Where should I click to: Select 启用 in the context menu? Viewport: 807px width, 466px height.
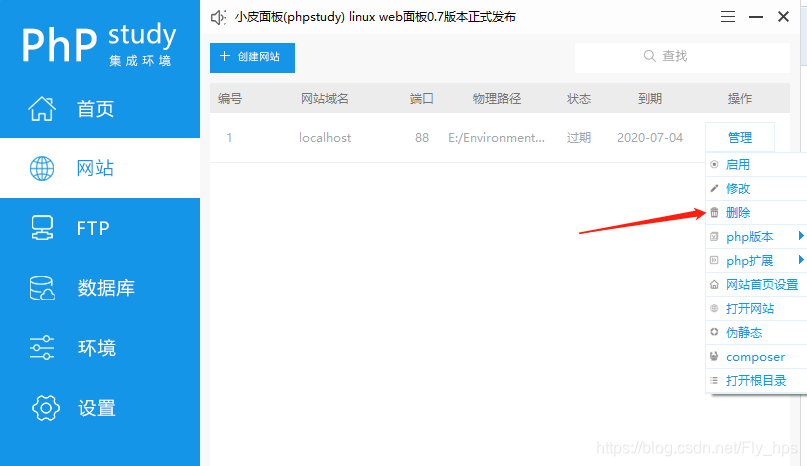756,165
